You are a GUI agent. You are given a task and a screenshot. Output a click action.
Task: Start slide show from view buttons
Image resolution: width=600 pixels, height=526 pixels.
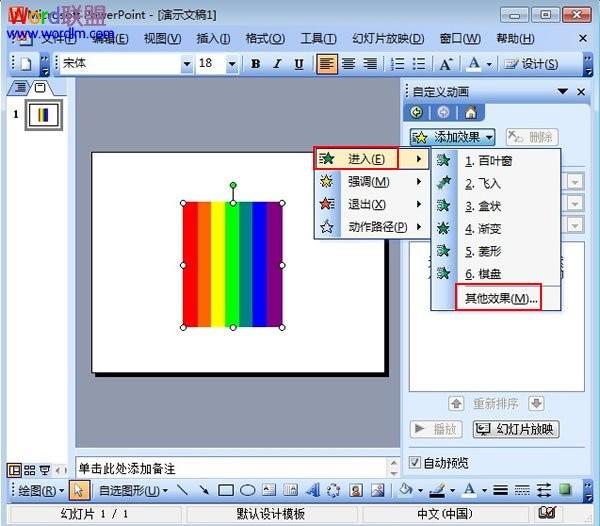tap(45, 470)
